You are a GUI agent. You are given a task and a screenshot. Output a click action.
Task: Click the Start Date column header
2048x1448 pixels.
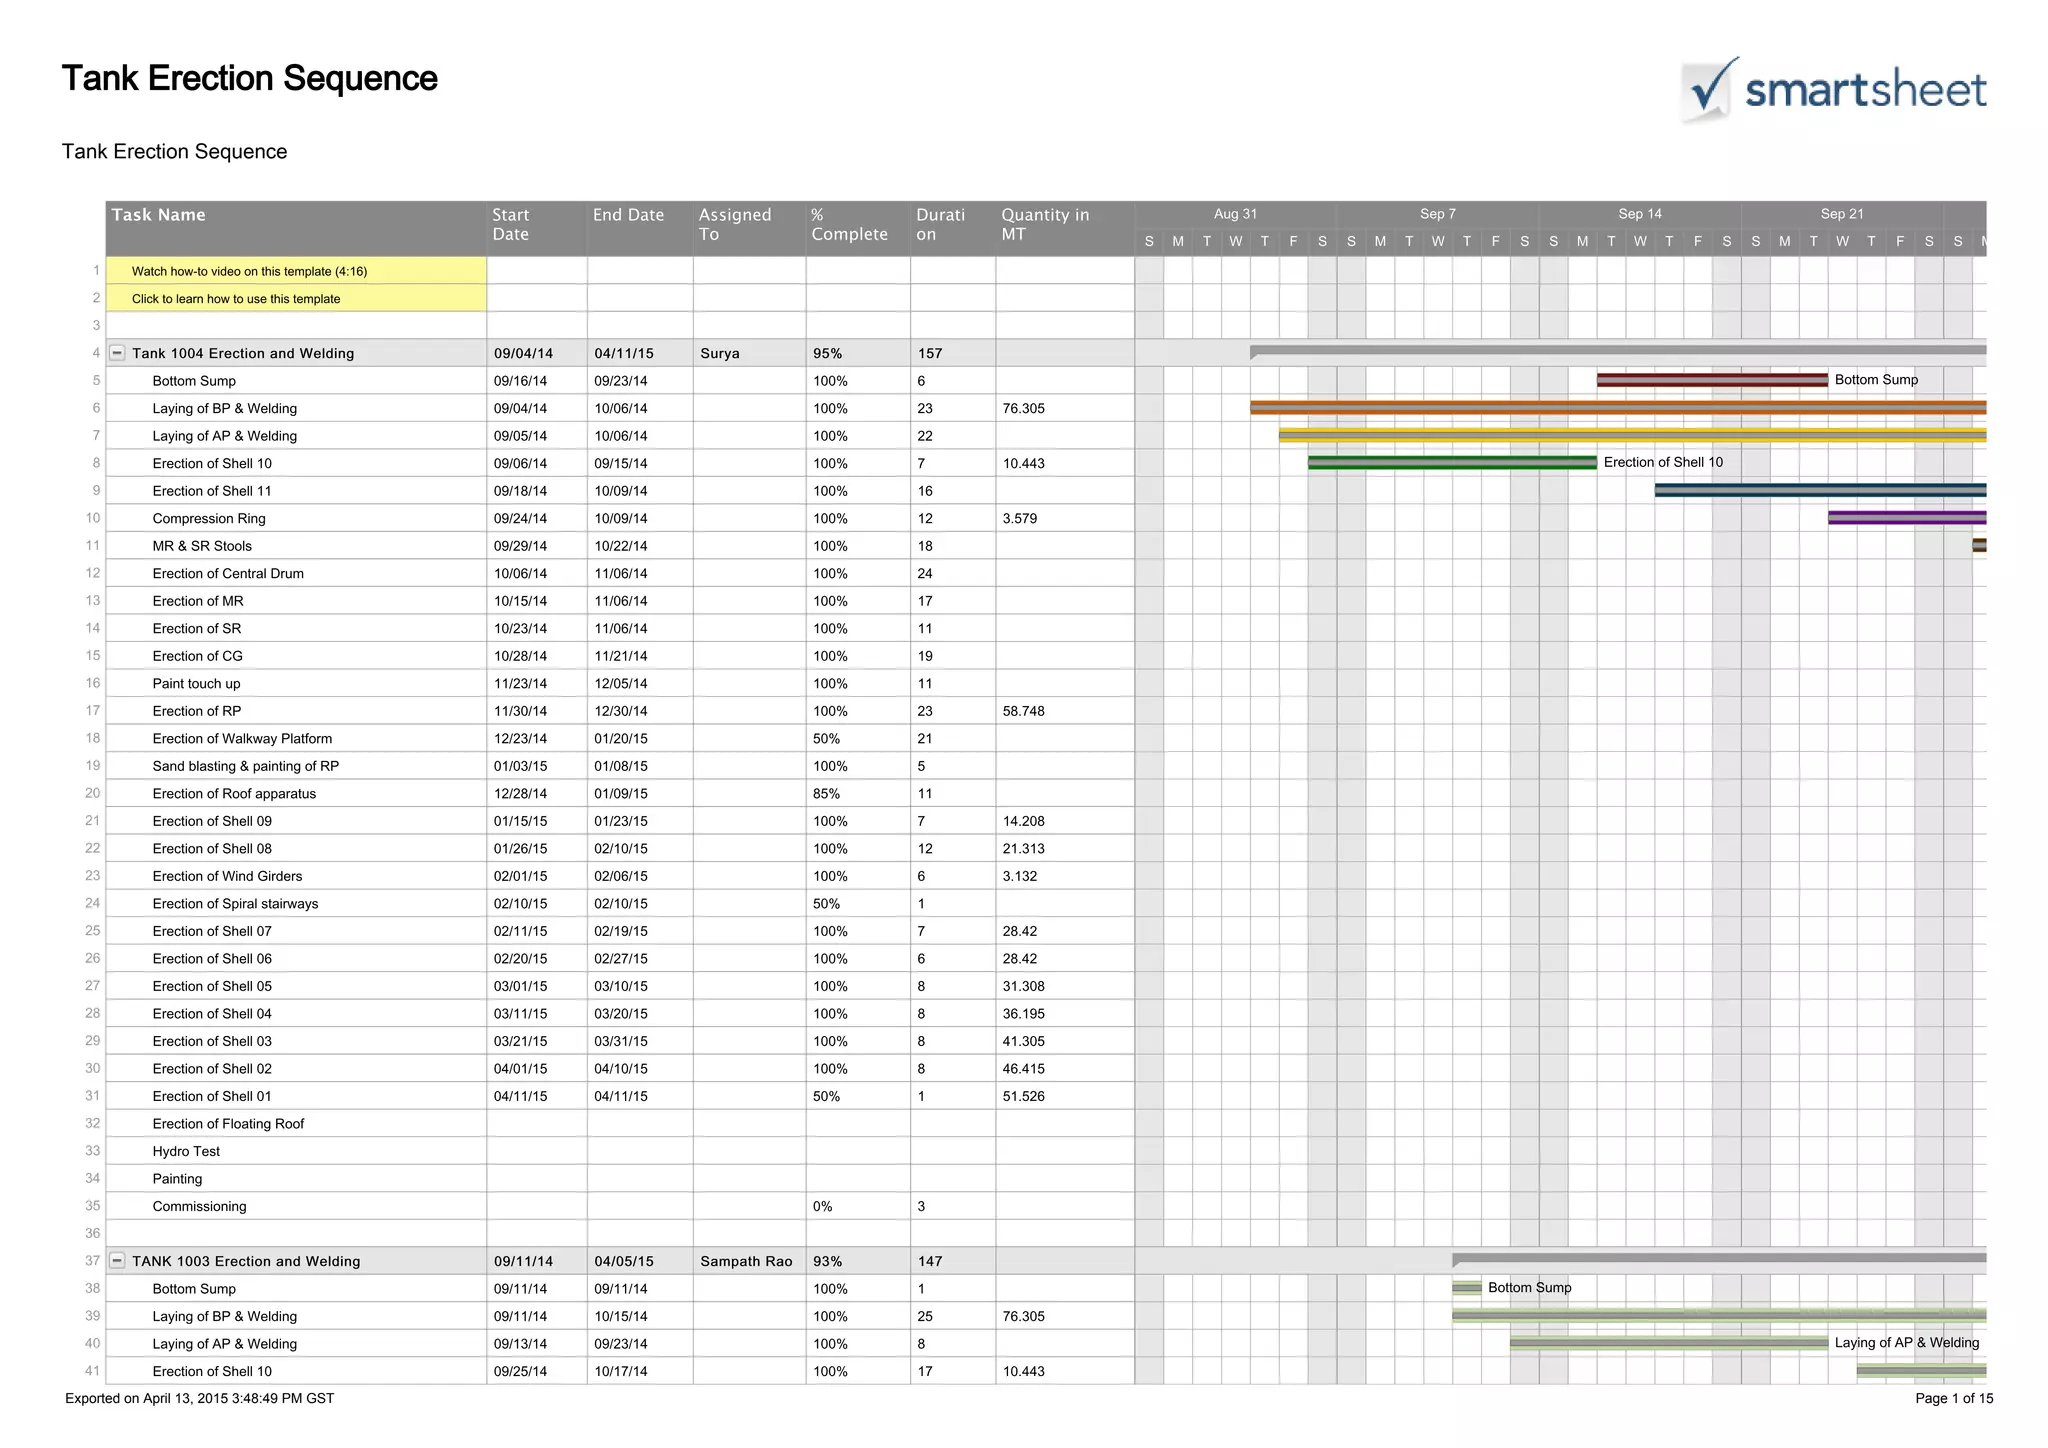[511, 224]
